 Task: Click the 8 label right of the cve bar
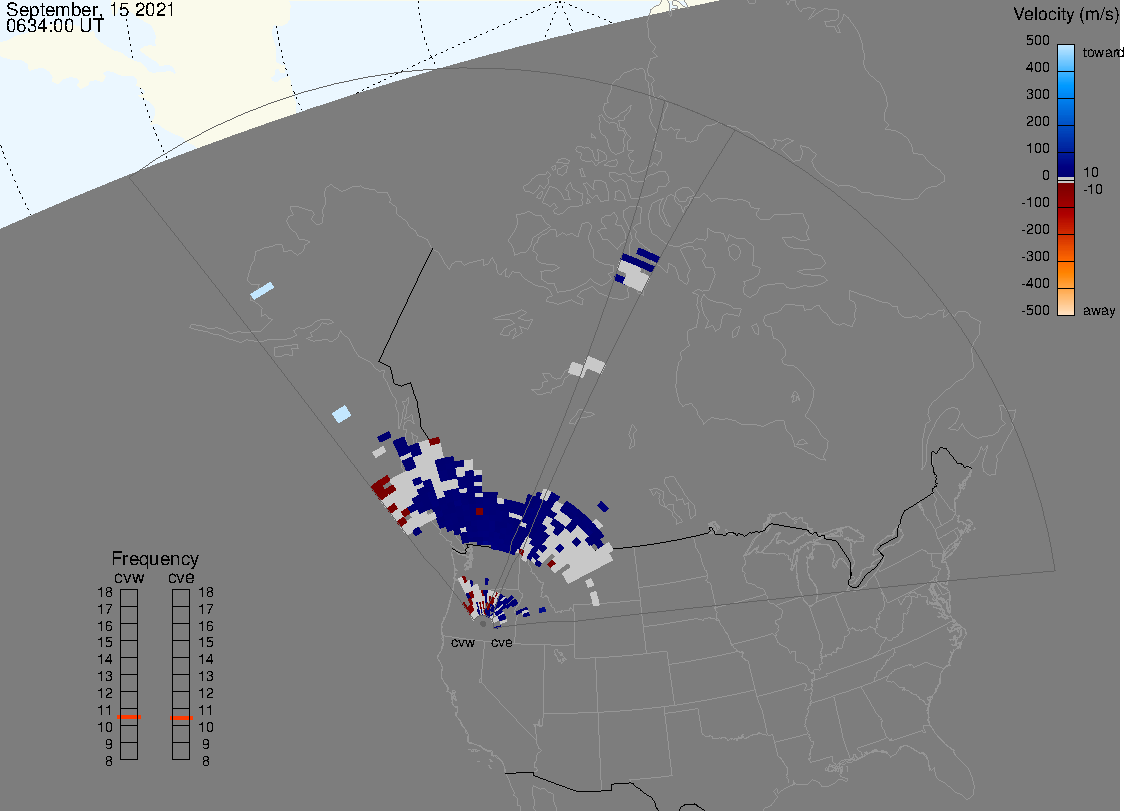point(206,761)
